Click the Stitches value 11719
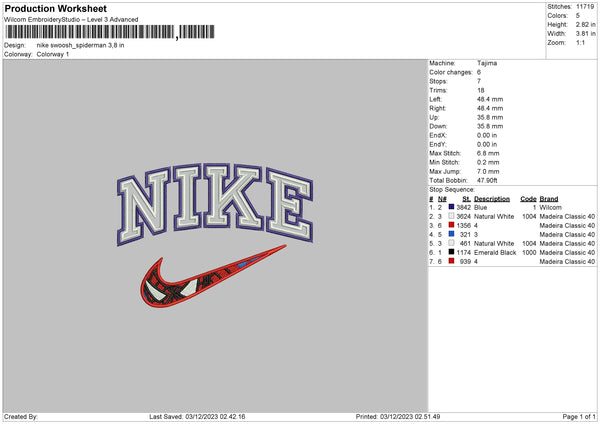Viewport: 600px width, 424px height. click(585, 7)
